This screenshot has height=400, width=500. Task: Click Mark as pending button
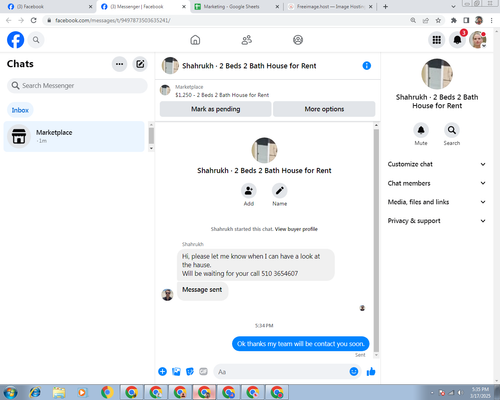(215, 109)
